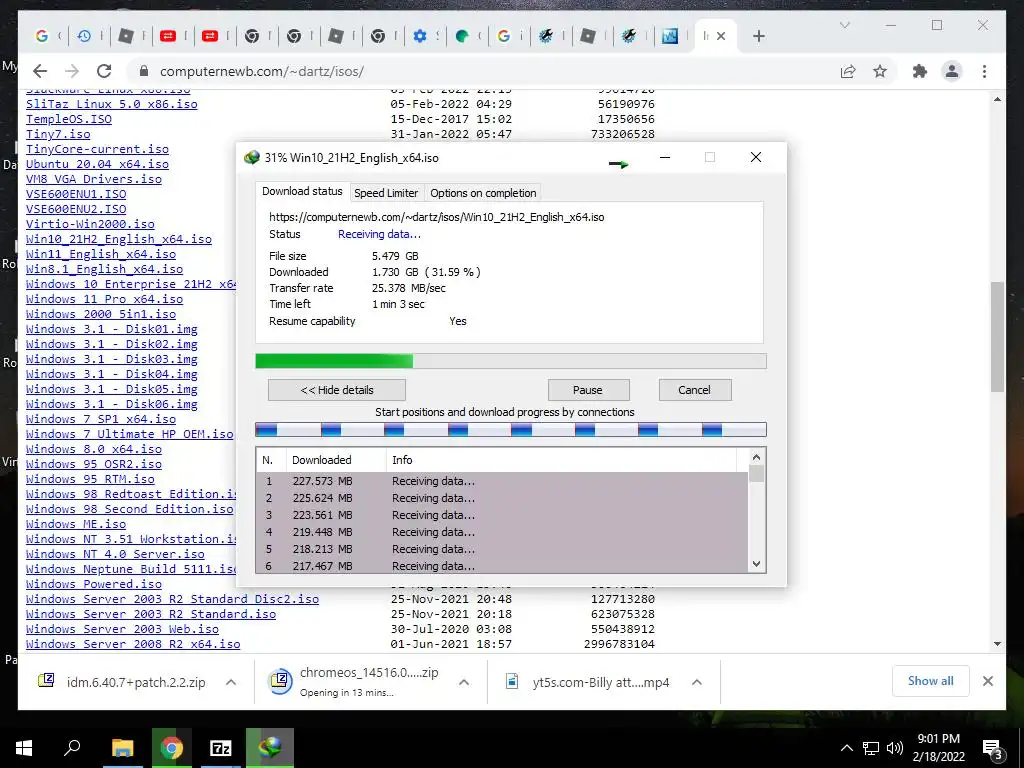Viewport: 1024px width, 768px height.
Task: Close the Chrome downloads shelf
Action: click(x=988, y=681)
